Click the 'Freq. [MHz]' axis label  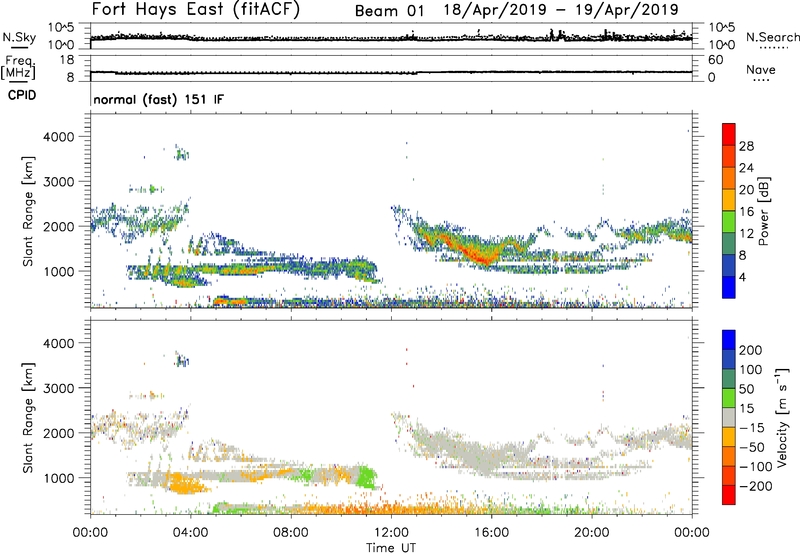pyautogui.click(x=19, y=68)
